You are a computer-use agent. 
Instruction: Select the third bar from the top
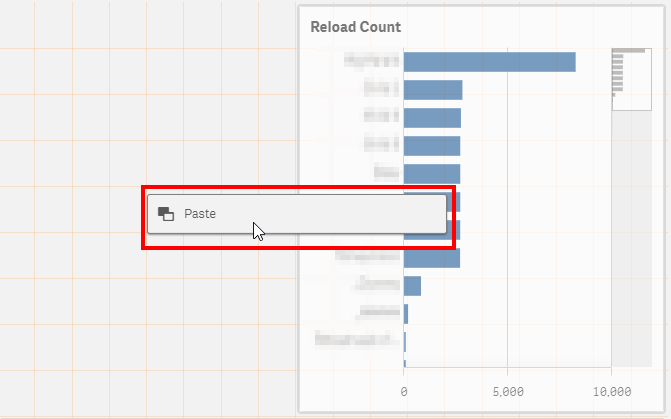click(432, 118)
